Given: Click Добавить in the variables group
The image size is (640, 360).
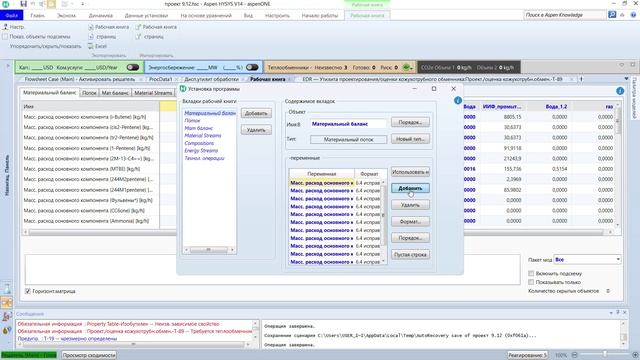Looking at the screenshot, I should tap(410, 188).
